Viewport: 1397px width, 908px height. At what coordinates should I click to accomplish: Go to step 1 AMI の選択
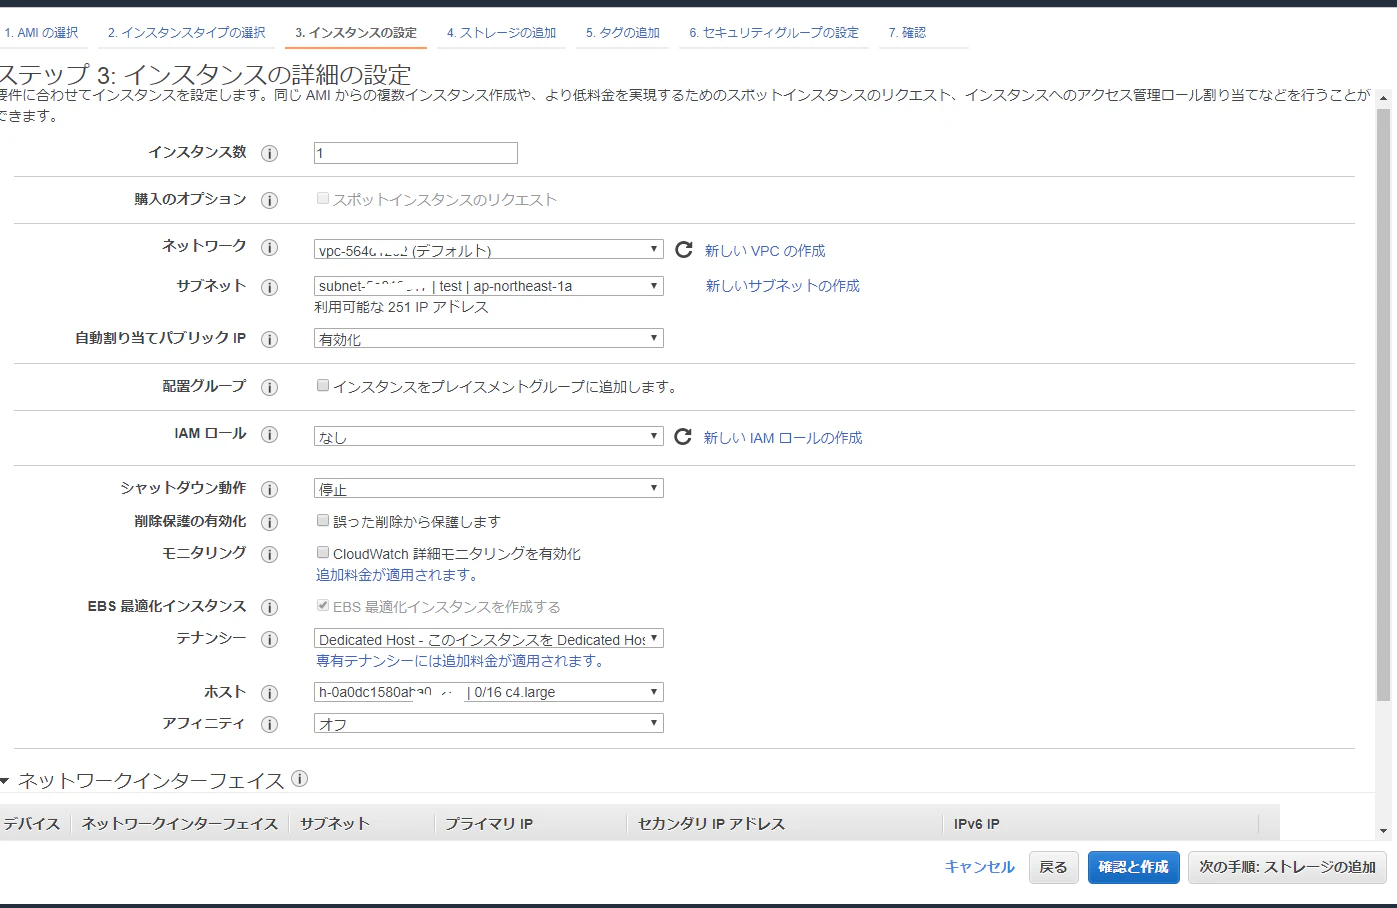click(x=41, y=33)
